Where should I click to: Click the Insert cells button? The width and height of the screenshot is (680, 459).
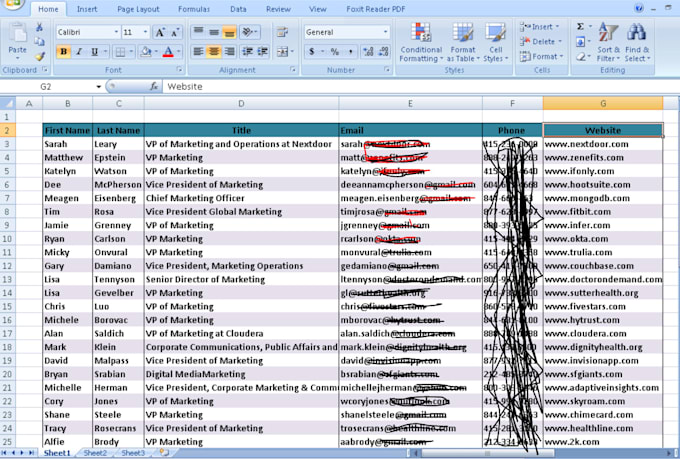point(541,27)
